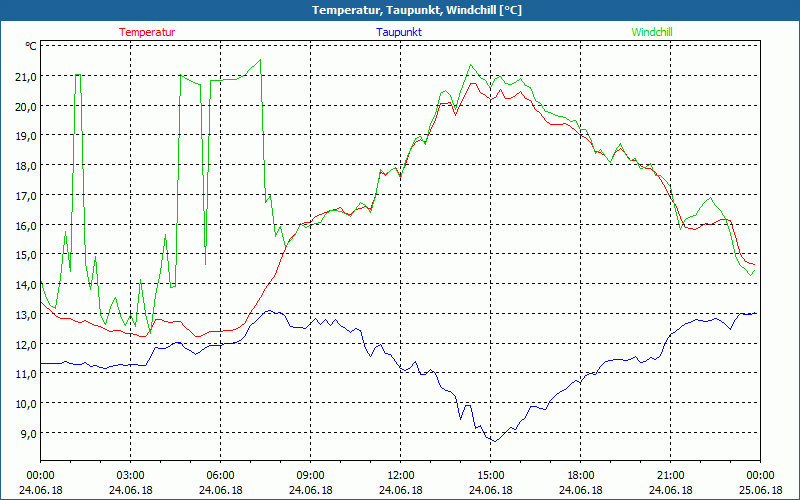Click the '12,0' y-axis value

27,344
